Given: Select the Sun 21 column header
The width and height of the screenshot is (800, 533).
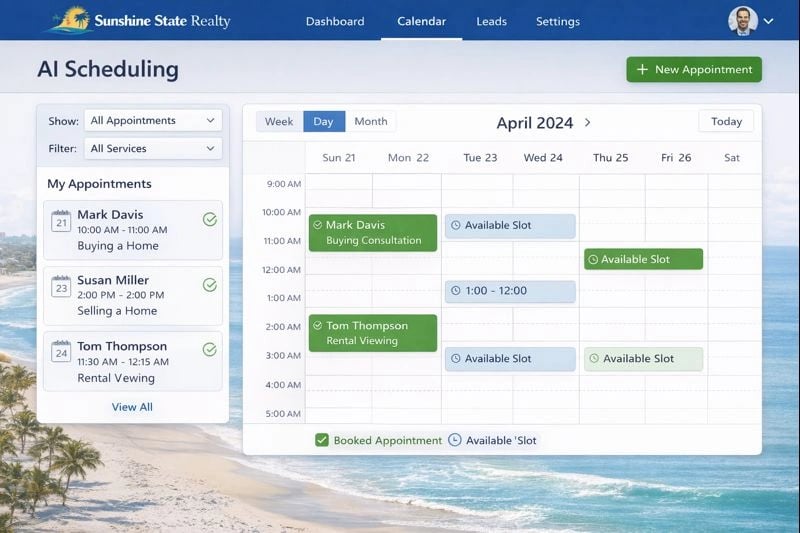Looking at the screenshot, I should point(339,158).
